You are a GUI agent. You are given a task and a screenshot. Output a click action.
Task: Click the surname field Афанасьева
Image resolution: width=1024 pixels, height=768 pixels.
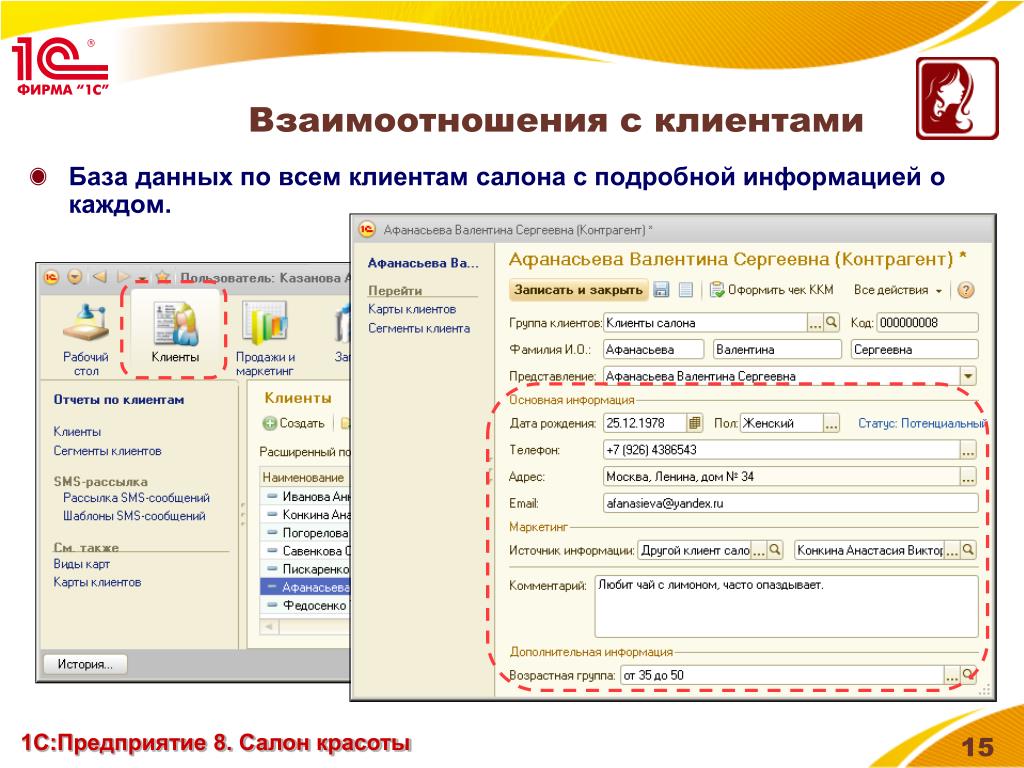[653, 349]
